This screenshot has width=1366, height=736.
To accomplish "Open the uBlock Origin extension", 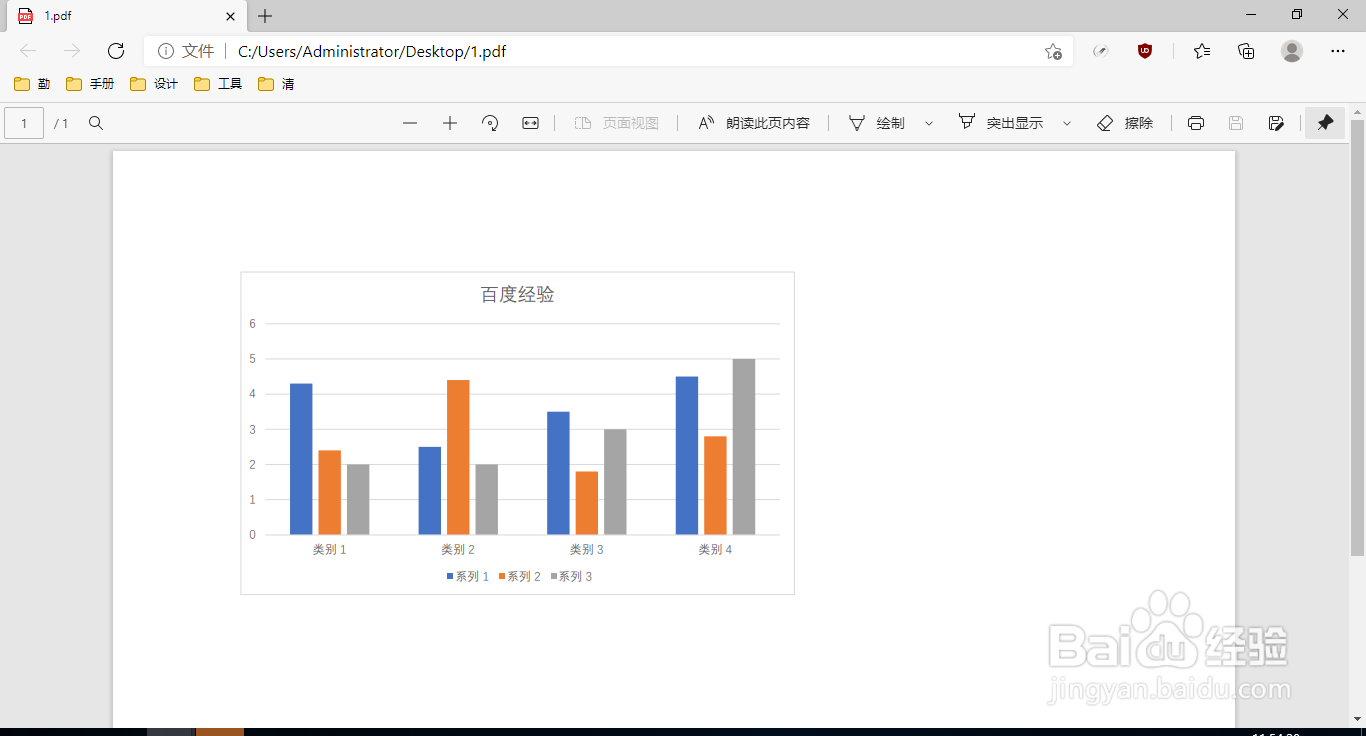I will point(1147,51).
